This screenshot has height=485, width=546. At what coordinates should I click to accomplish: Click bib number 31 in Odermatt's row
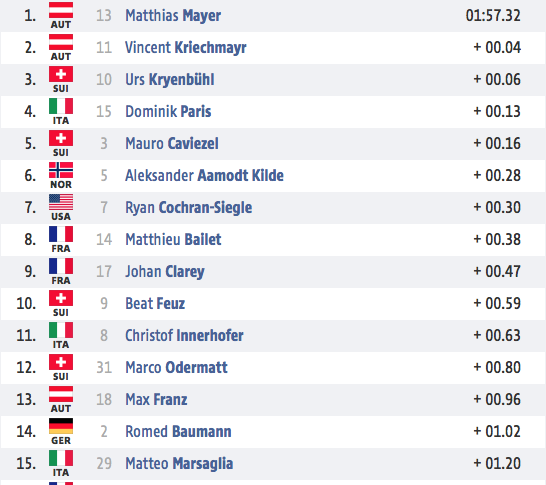(104, 368)
